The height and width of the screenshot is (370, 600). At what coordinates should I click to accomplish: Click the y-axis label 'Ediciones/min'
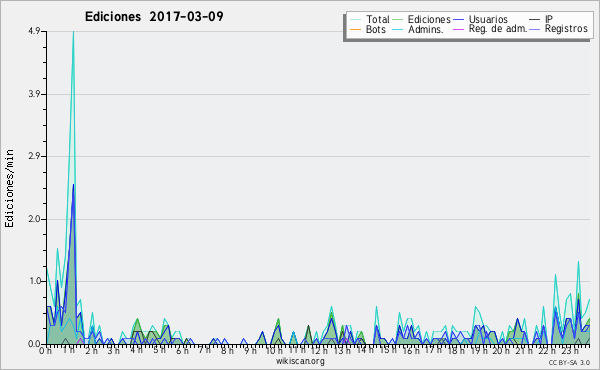point(9,188)
